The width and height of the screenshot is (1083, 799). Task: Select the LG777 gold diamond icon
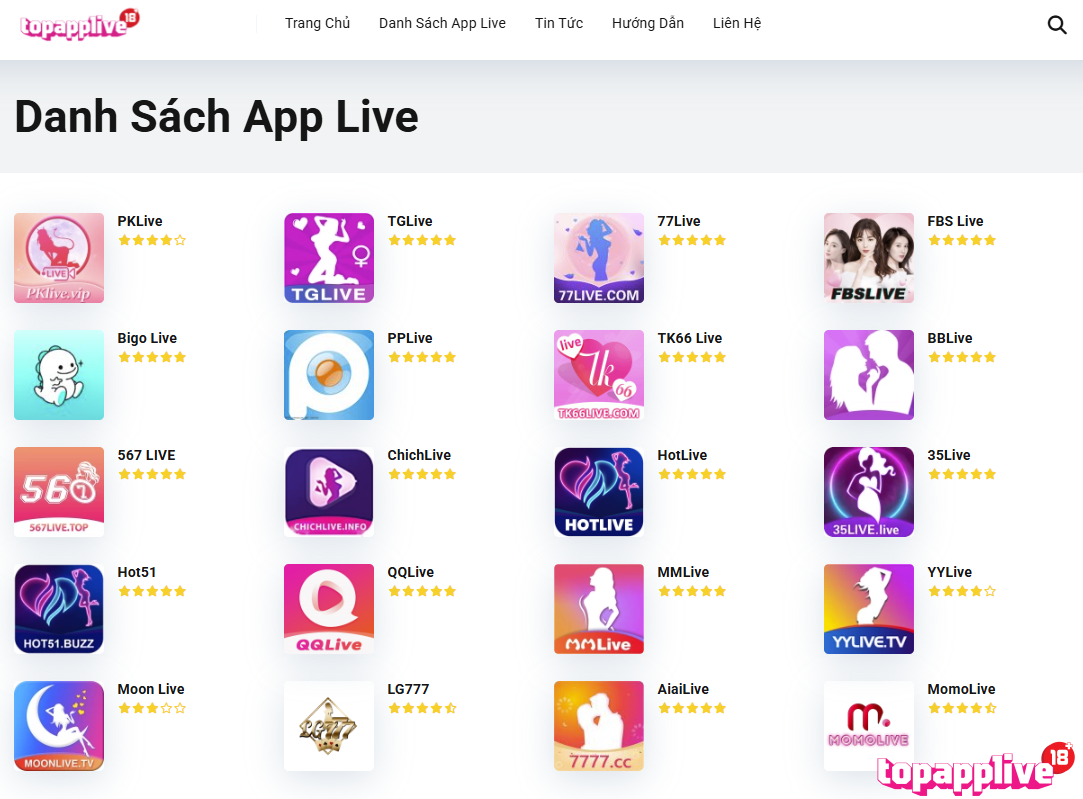click(329, 726)
